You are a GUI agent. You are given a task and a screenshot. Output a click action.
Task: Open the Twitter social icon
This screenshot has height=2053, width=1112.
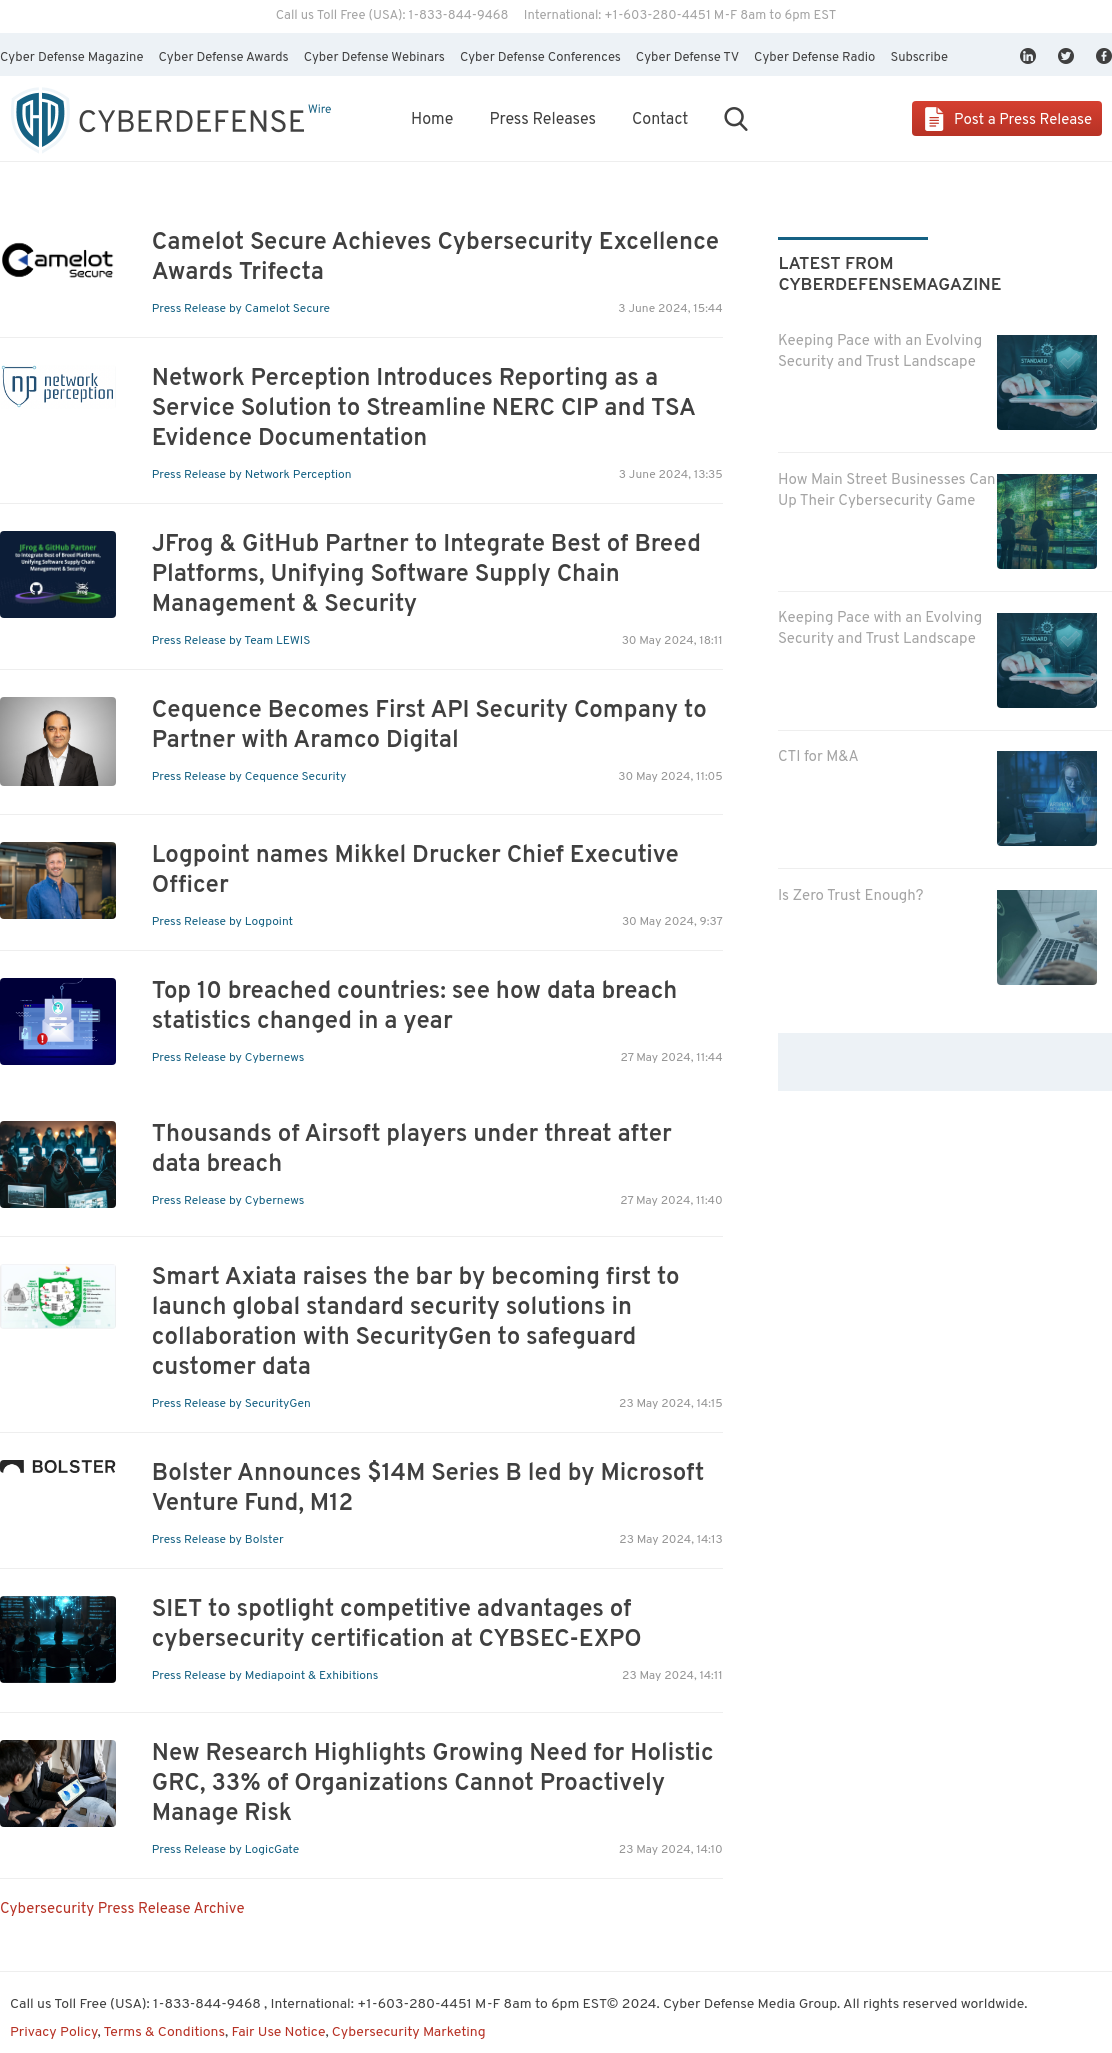point(1066,56)
